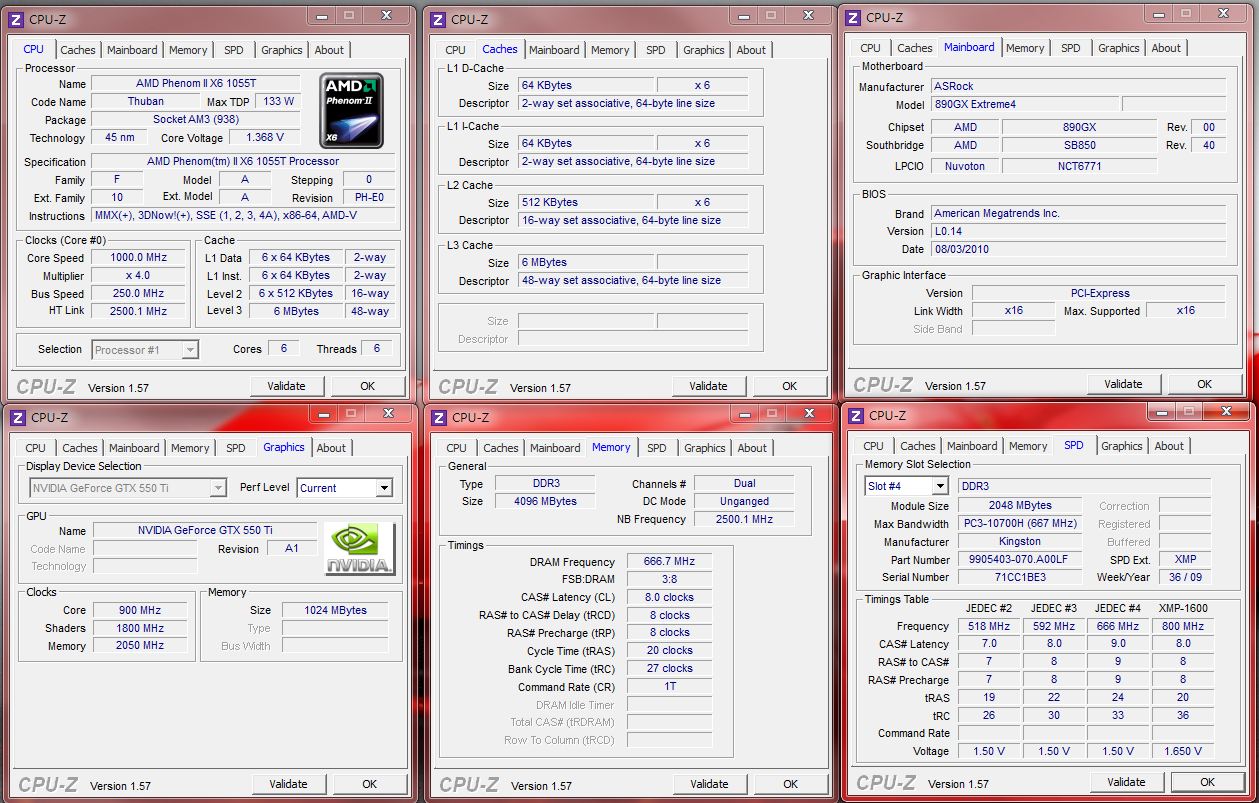Select the Memory tab in the Graphics window
Viewport: 1259px width, 803px height.
pyautogui.click(x=190, y=448)
